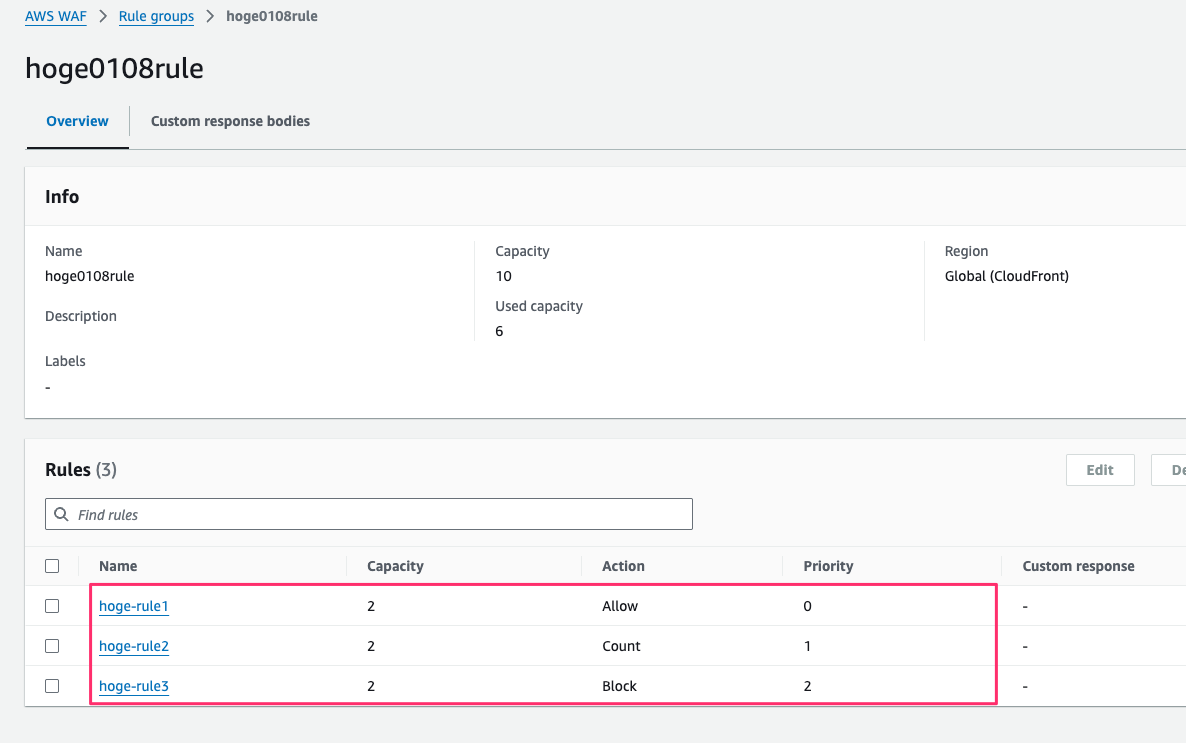Open the hoge-rule2 rule link
The image size is (1186, 743).
(x=134, y=646)
